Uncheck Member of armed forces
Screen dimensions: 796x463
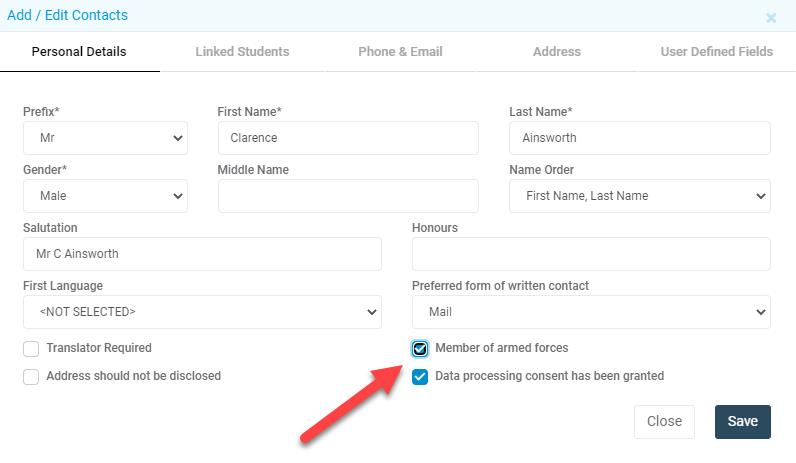[x=420, y=349]
